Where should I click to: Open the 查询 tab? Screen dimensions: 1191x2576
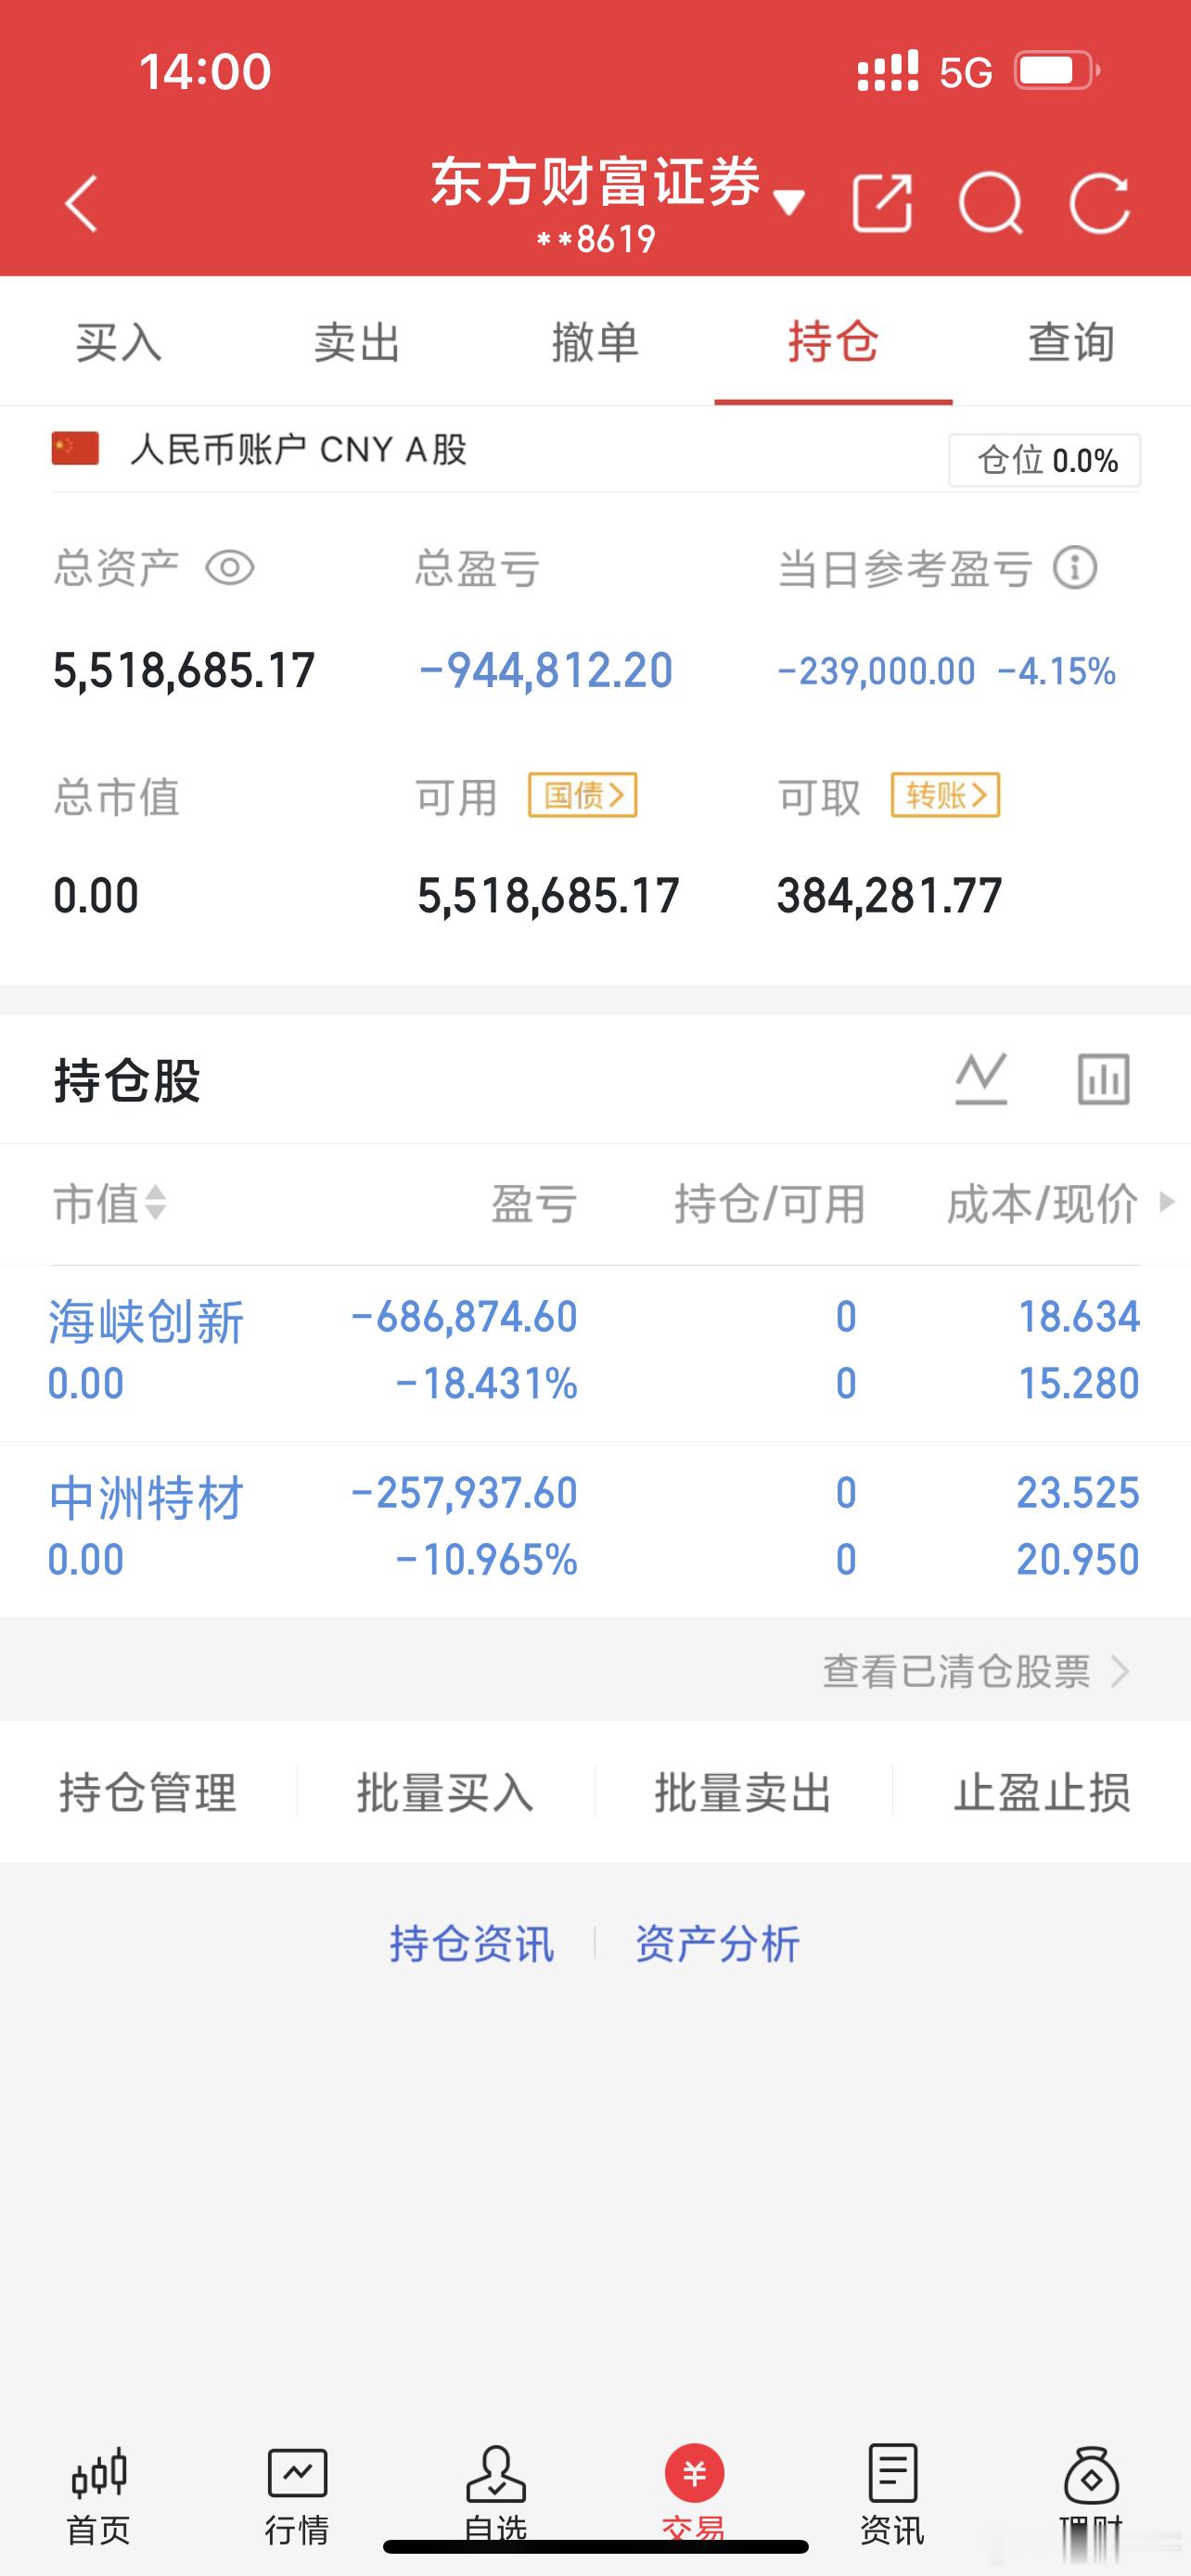pos(1071,342)
